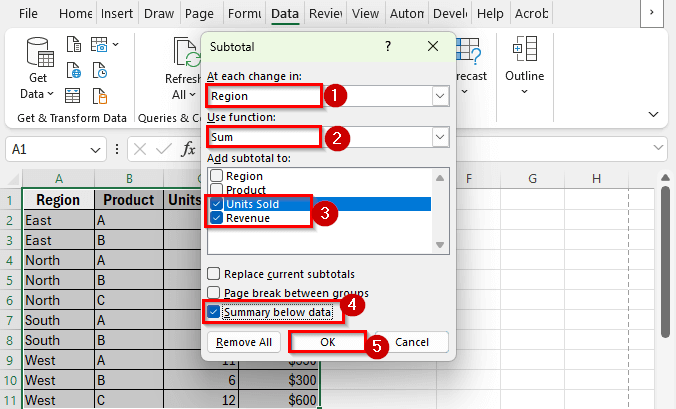
Task: Click Recent Sources clock icon
Action: [x=100, y=70]
